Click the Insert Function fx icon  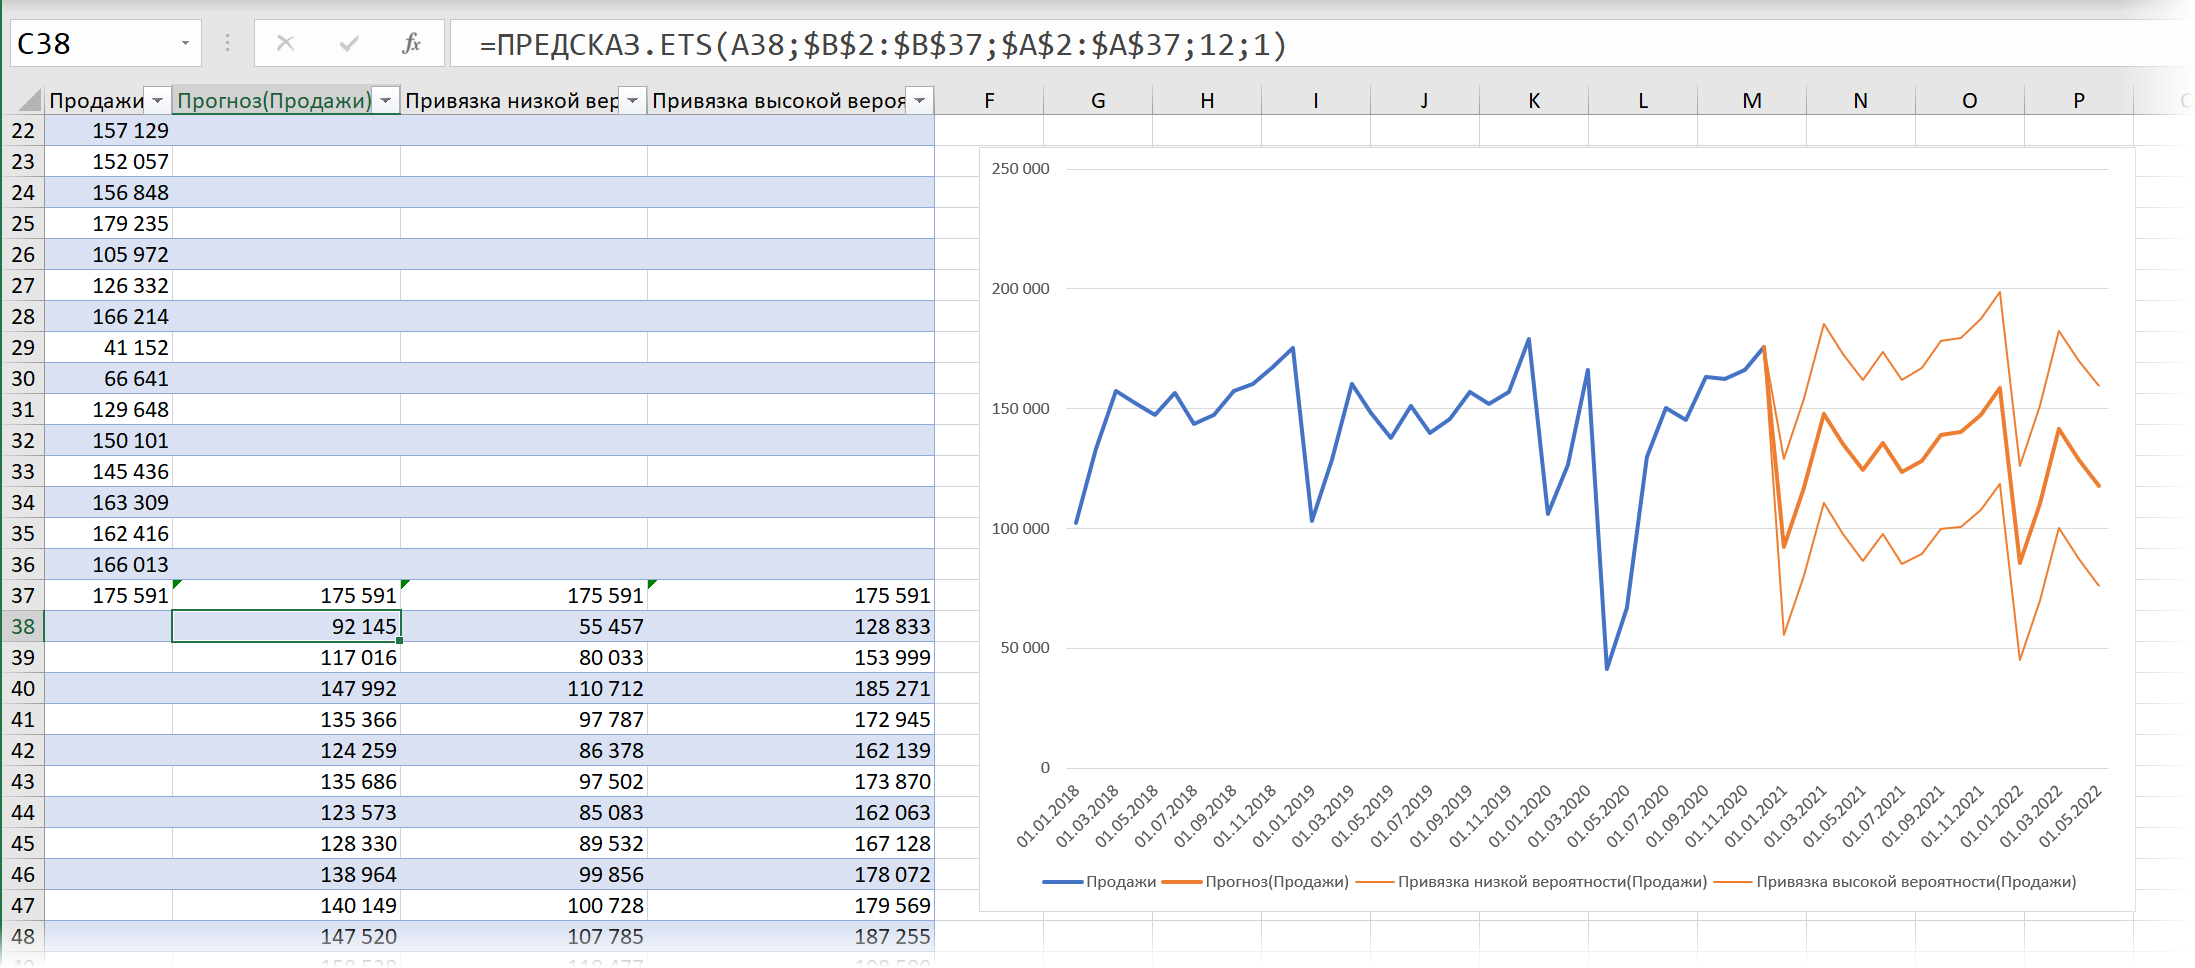[411, 43]
